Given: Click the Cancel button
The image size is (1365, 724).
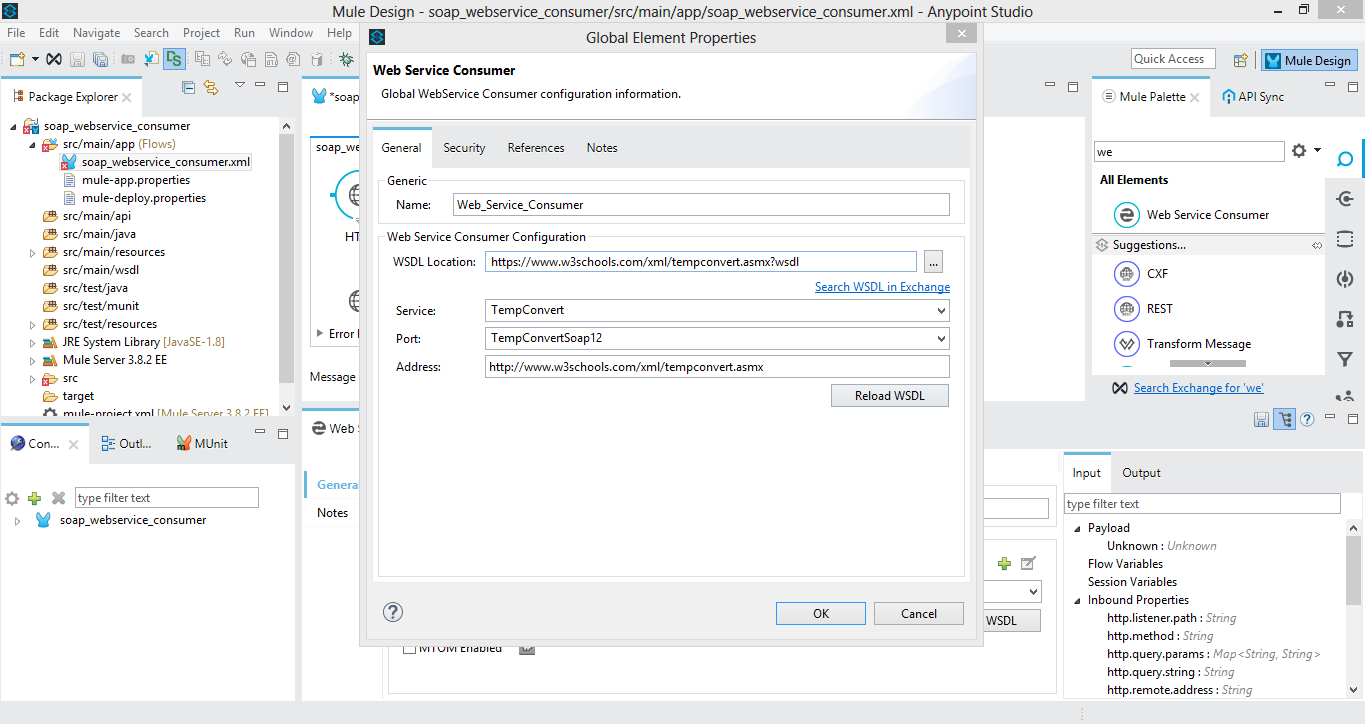Looking at the screenshot, I should (919, 613).
